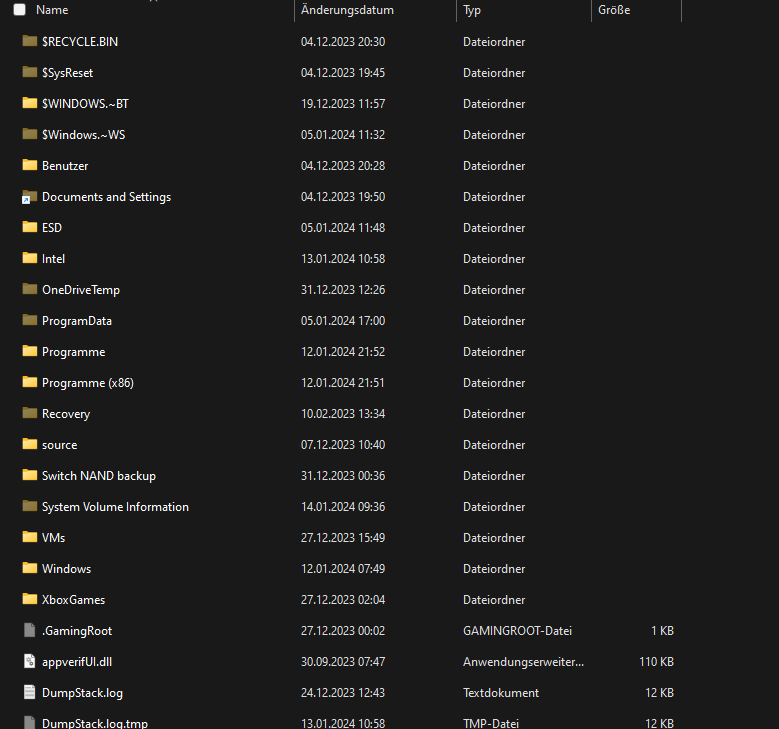Select the Intel name text
779x729 pixels.
coord(53,259)
